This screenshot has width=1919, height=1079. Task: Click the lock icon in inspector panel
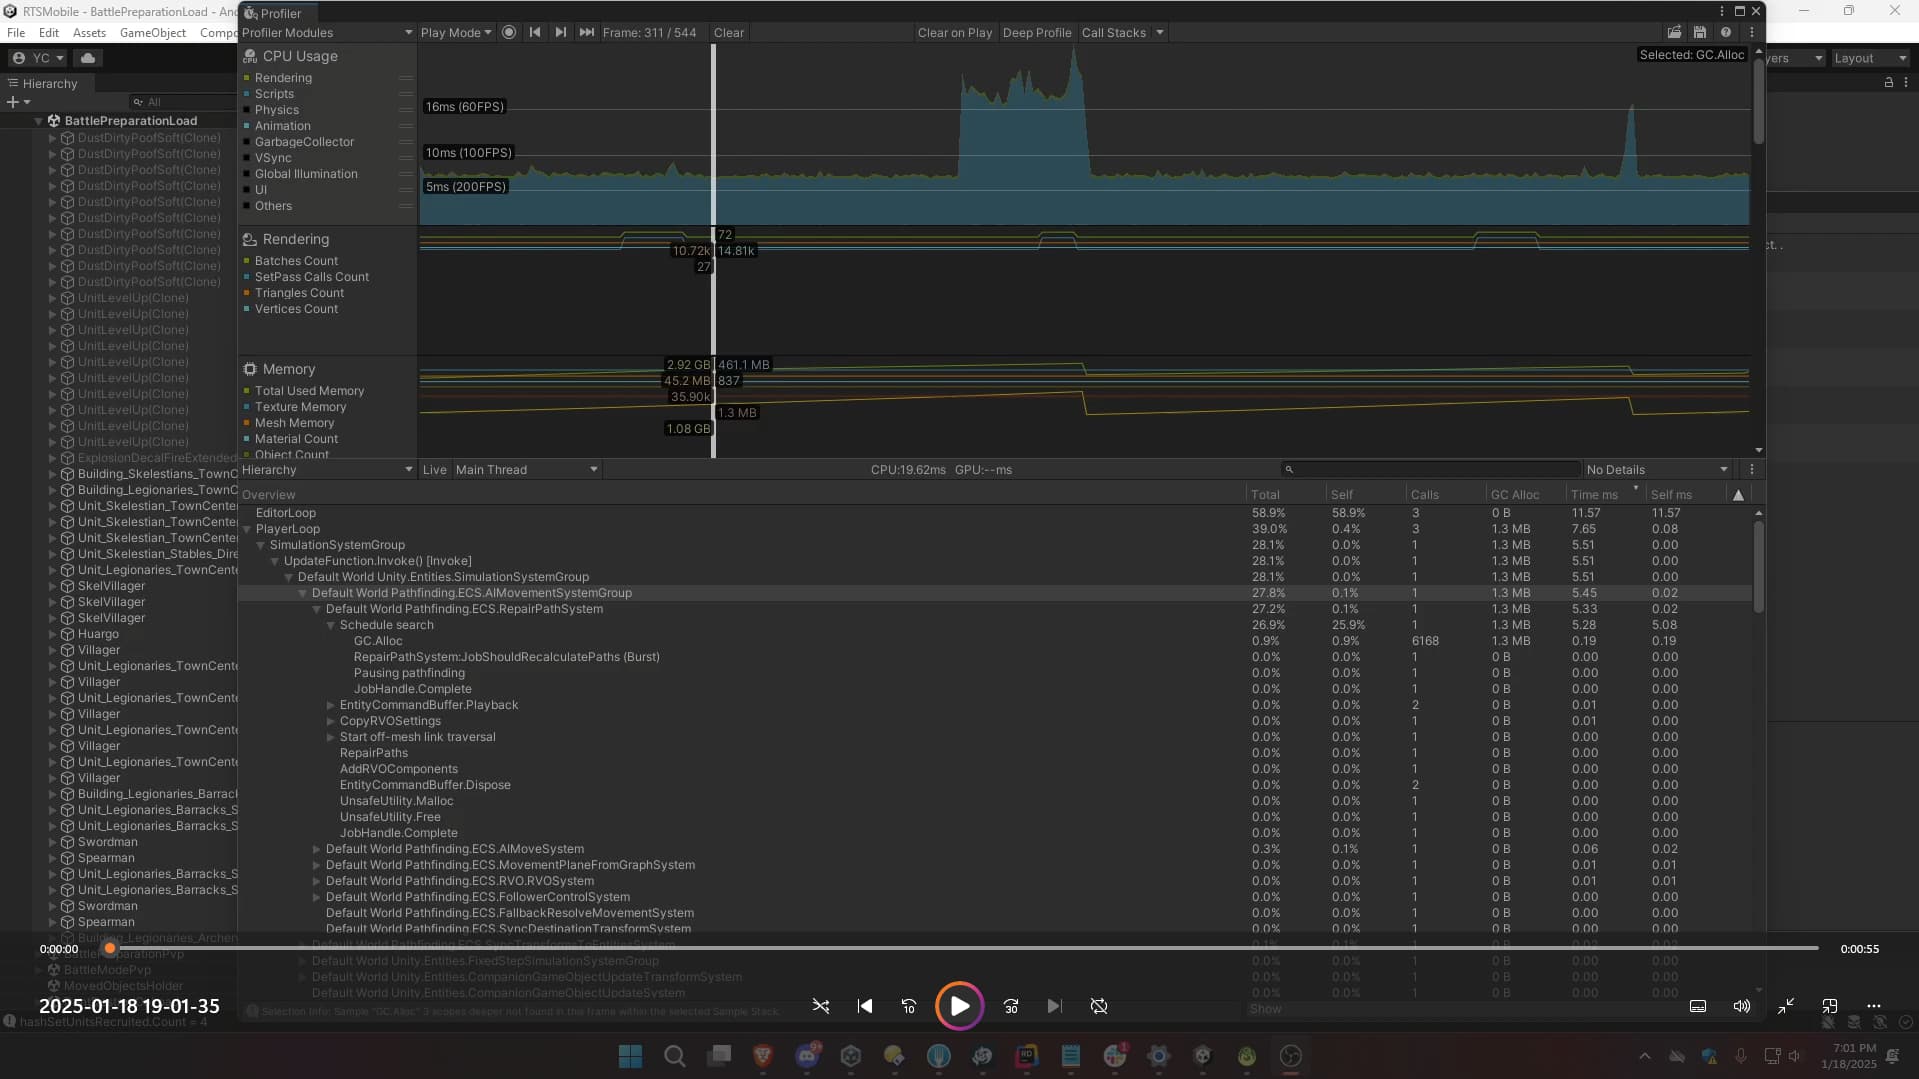(1888, 82)
